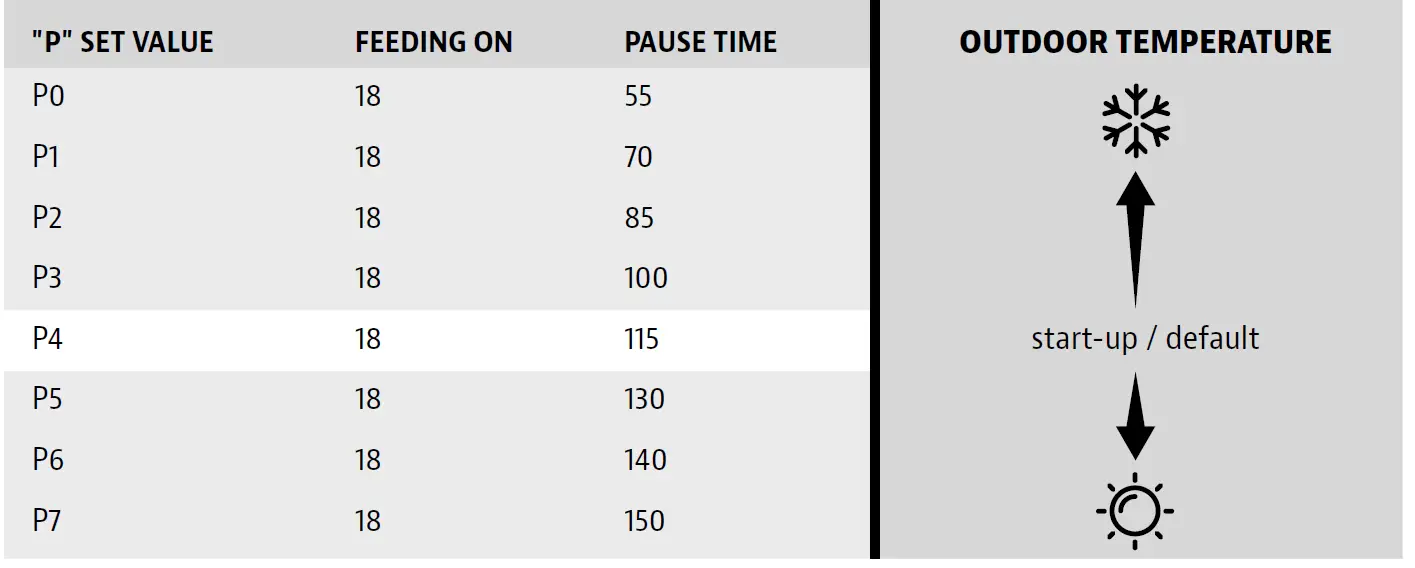Viewport: 1415px width, 568px height.
Task: Click the OUTDOOR TEMPERATURE heading
Action: click(1145, 42)
